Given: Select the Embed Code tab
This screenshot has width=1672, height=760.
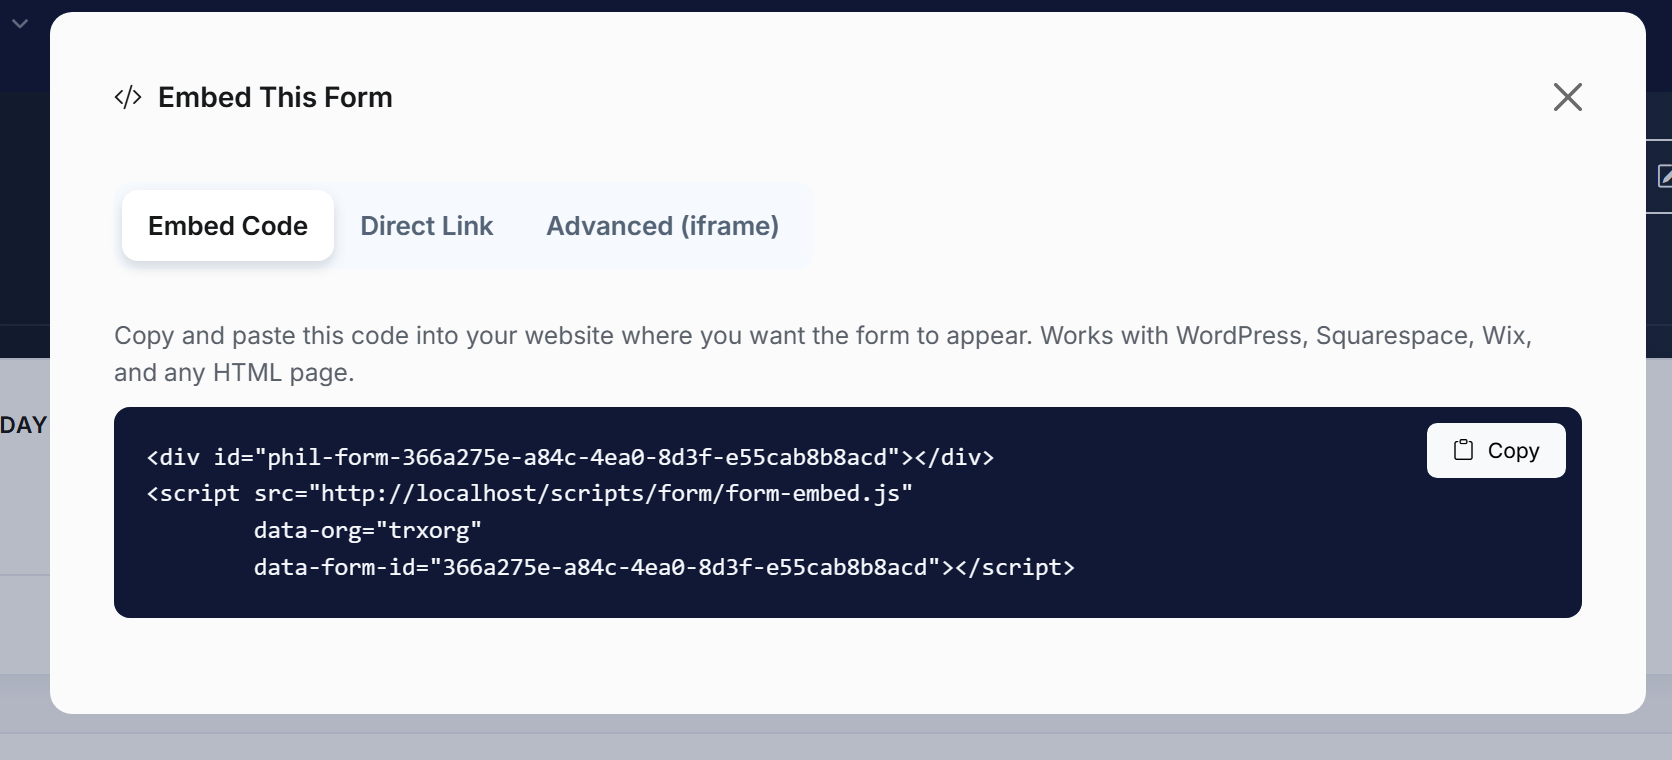Looking at the screenshot, I should pos(228,226).
